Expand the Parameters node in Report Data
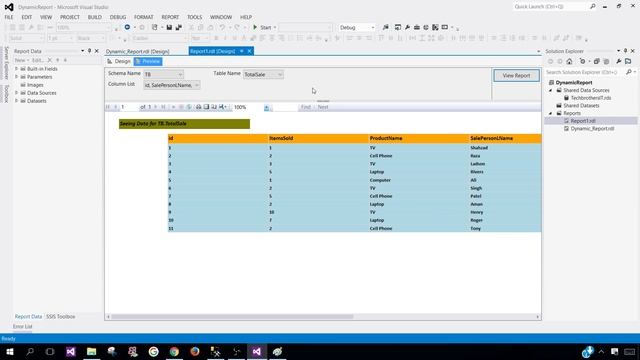 pos(17,77)
